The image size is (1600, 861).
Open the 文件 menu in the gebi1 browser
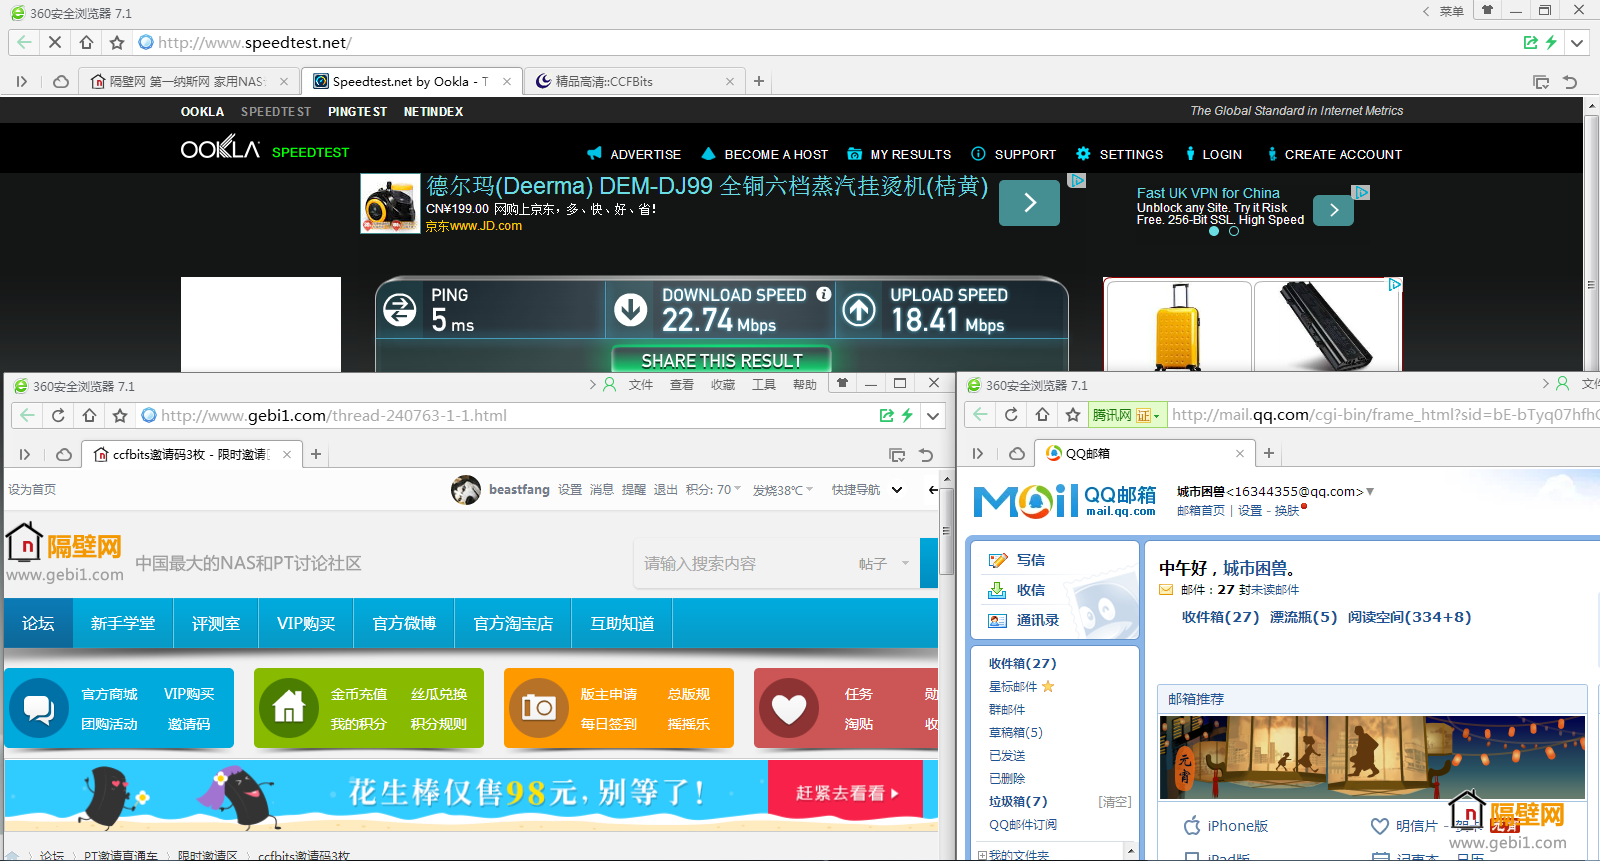[640, 384]
